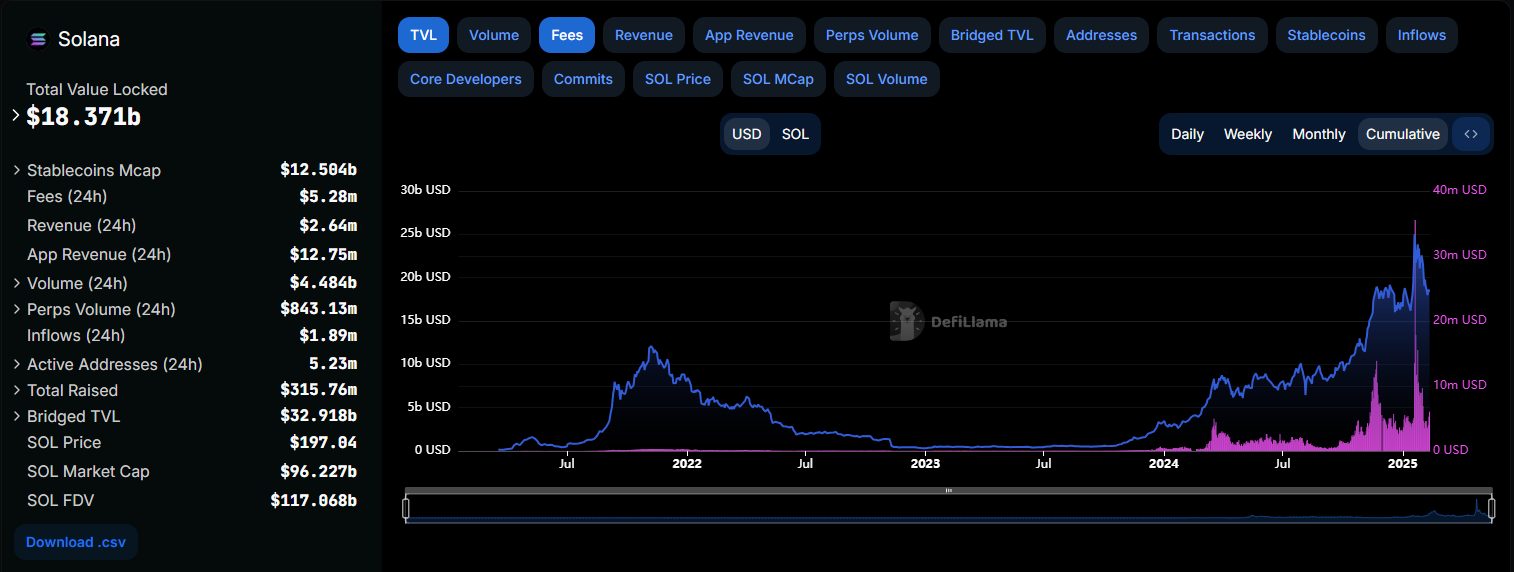Click the Fees (24h) label
This screenshot has height=572, width=1514.
click(x=67, y=196)
